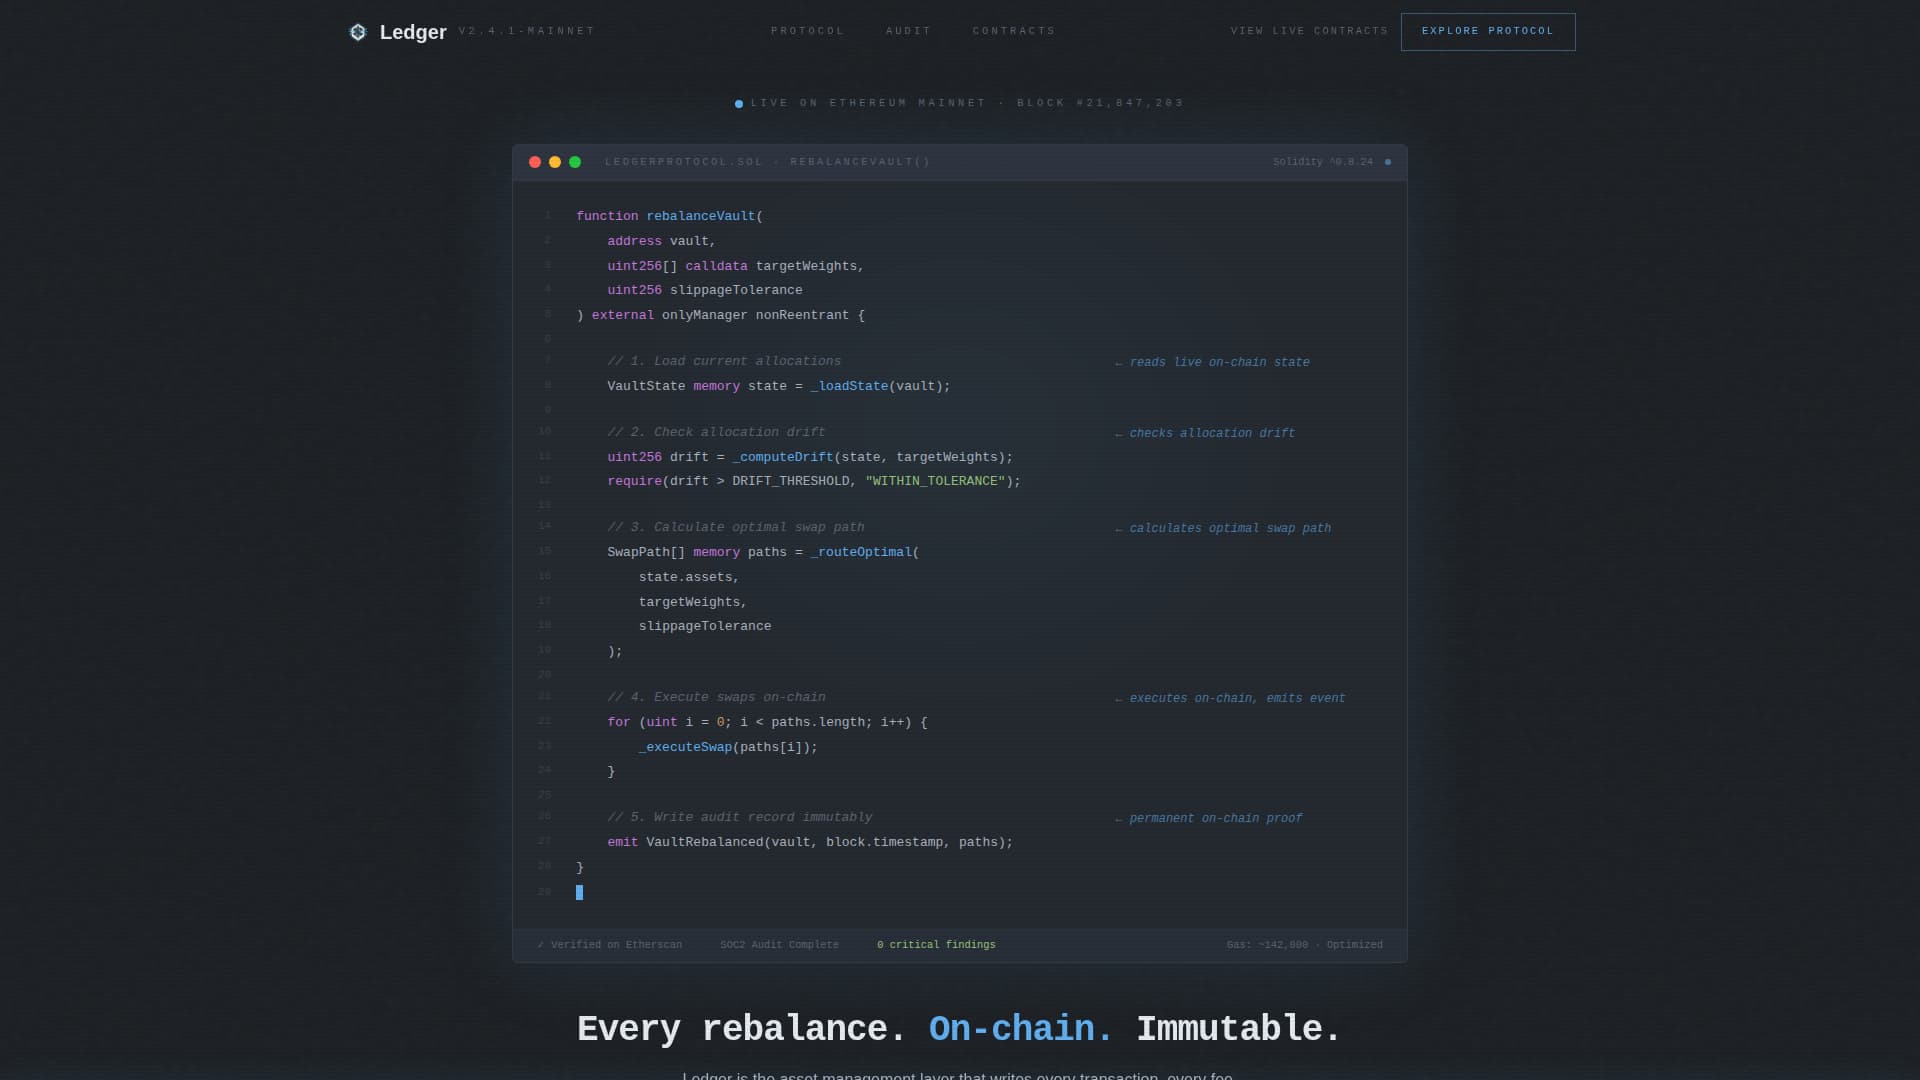Click the On-chain. highlighted headline word
The width and height of the screenshot is (1920, 1080).
(1020, 1029)
